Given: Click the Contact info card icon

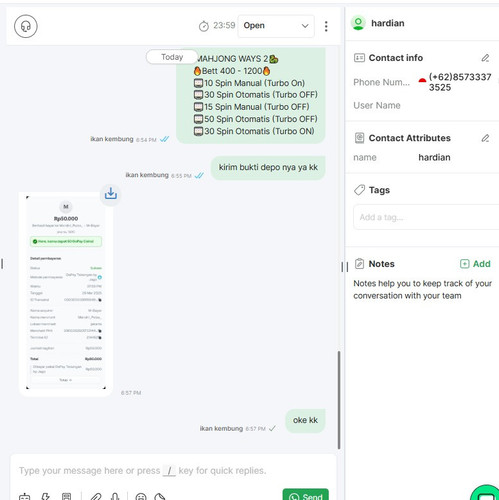Looking at the screenshot, I should [x=359, y=58].
